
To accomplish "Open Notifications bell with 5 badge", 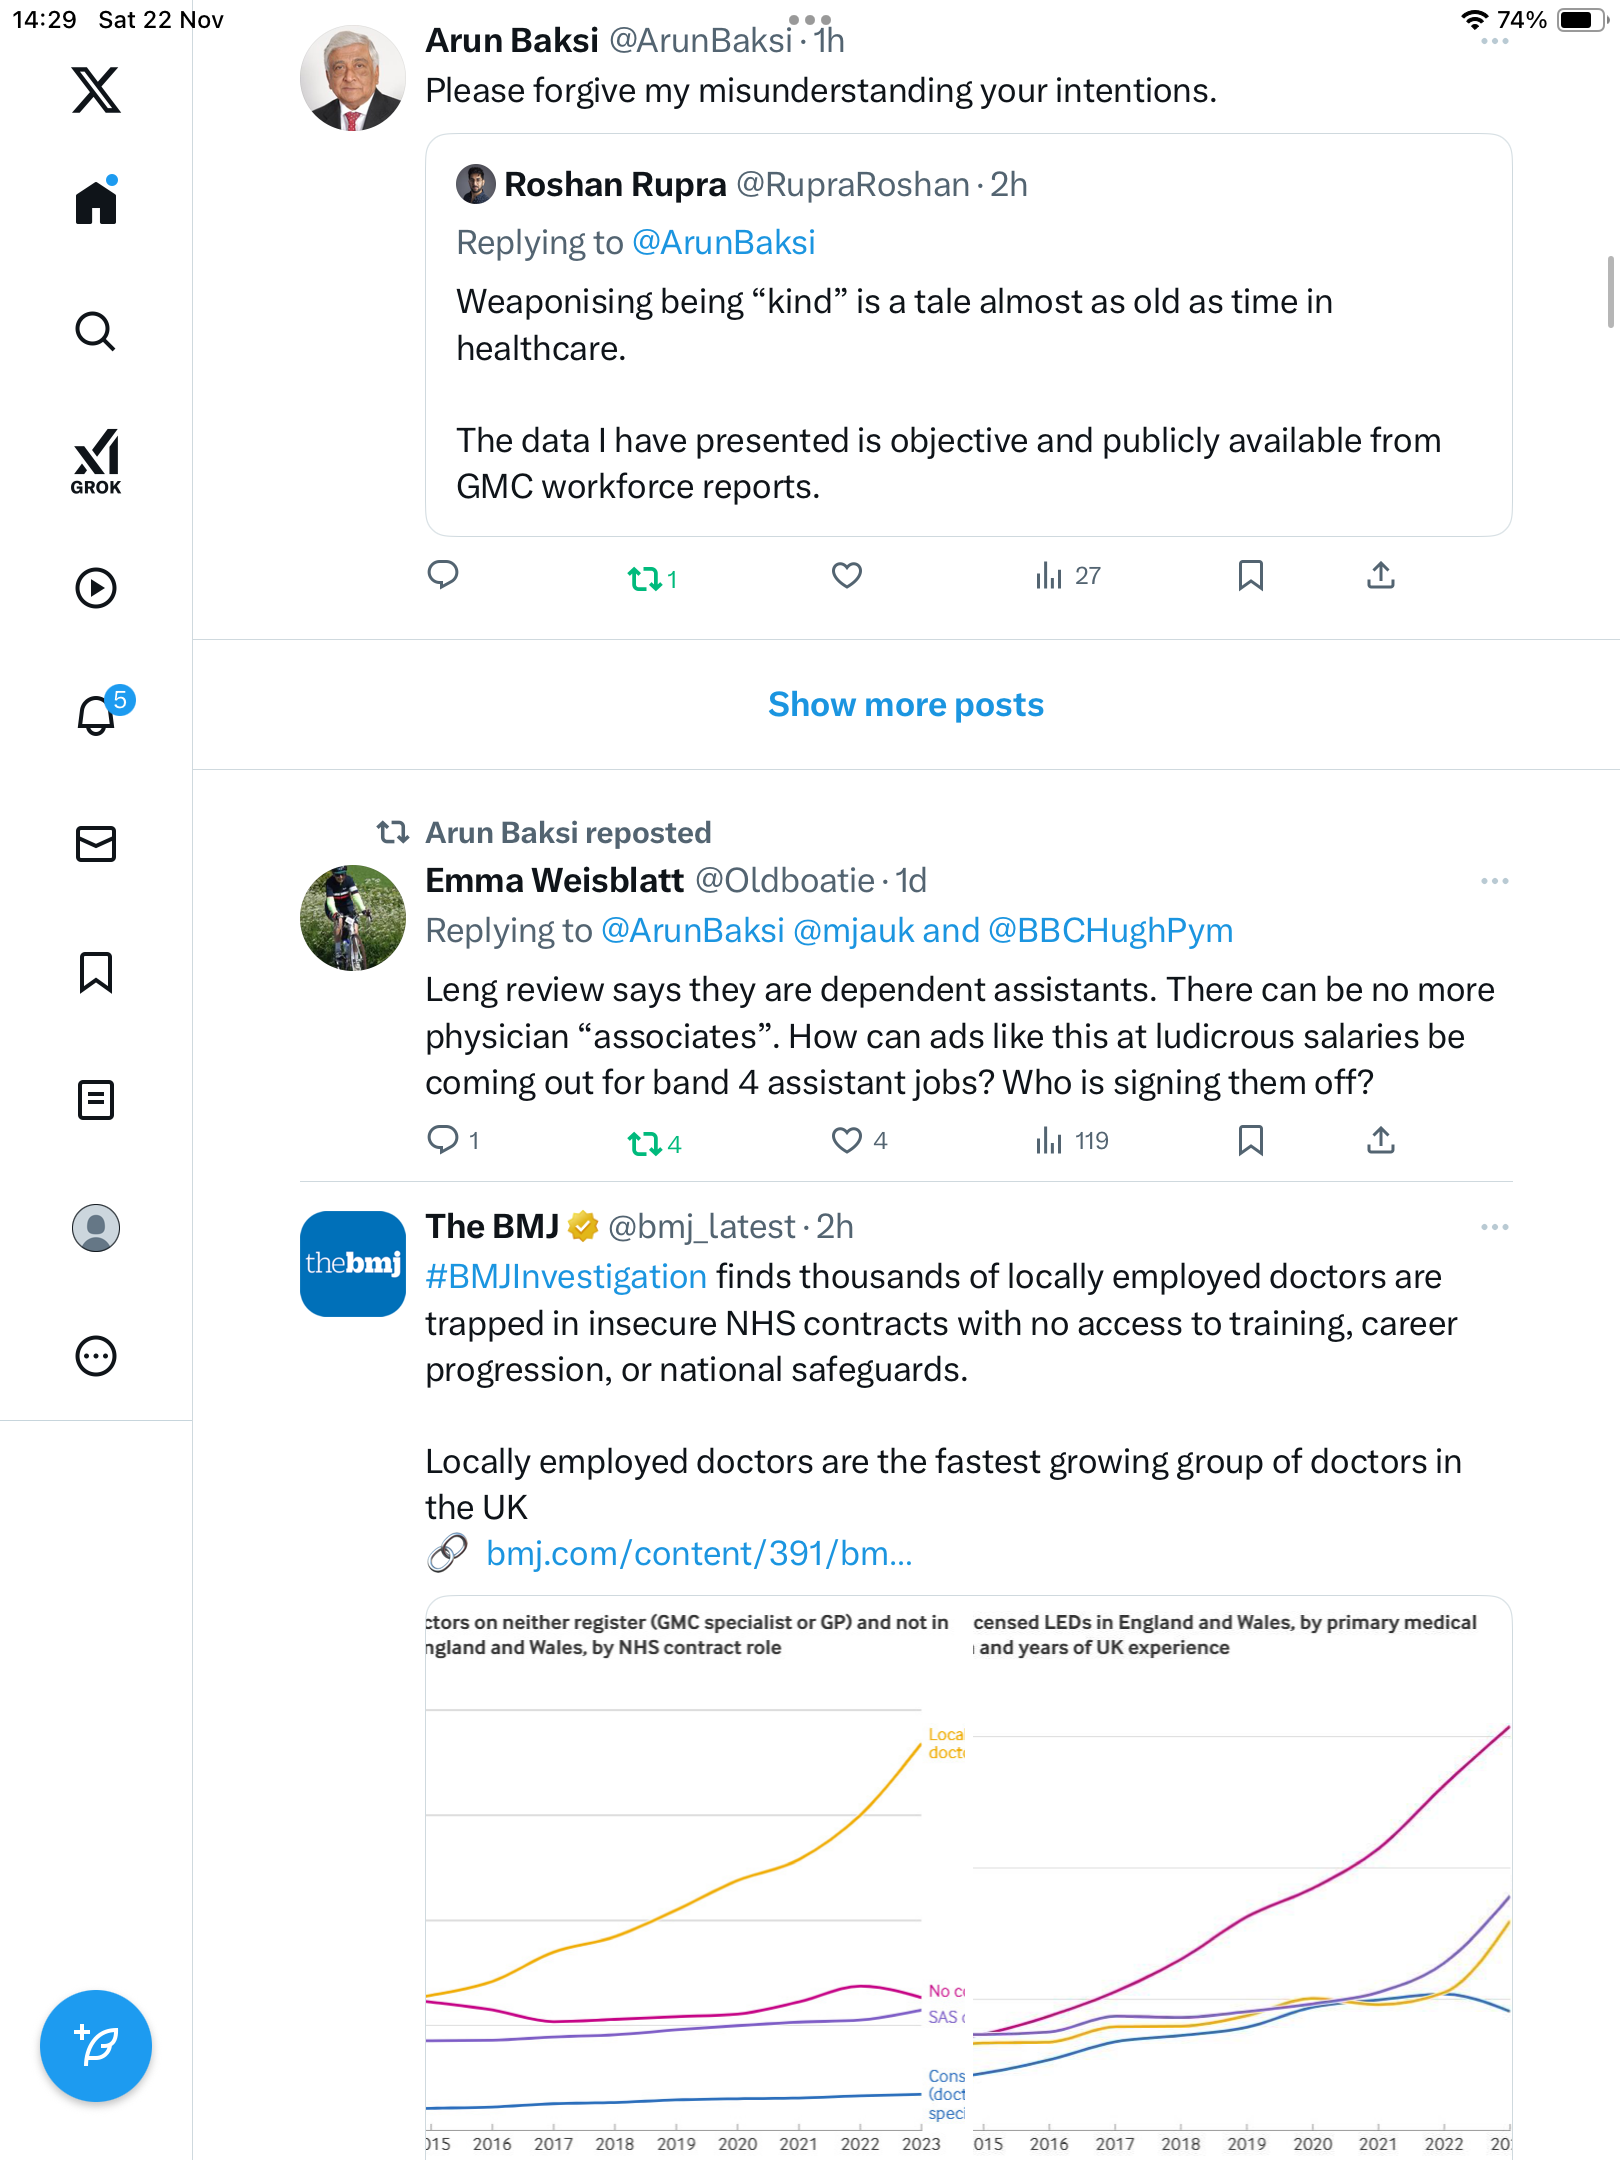I will pos(98,714).
